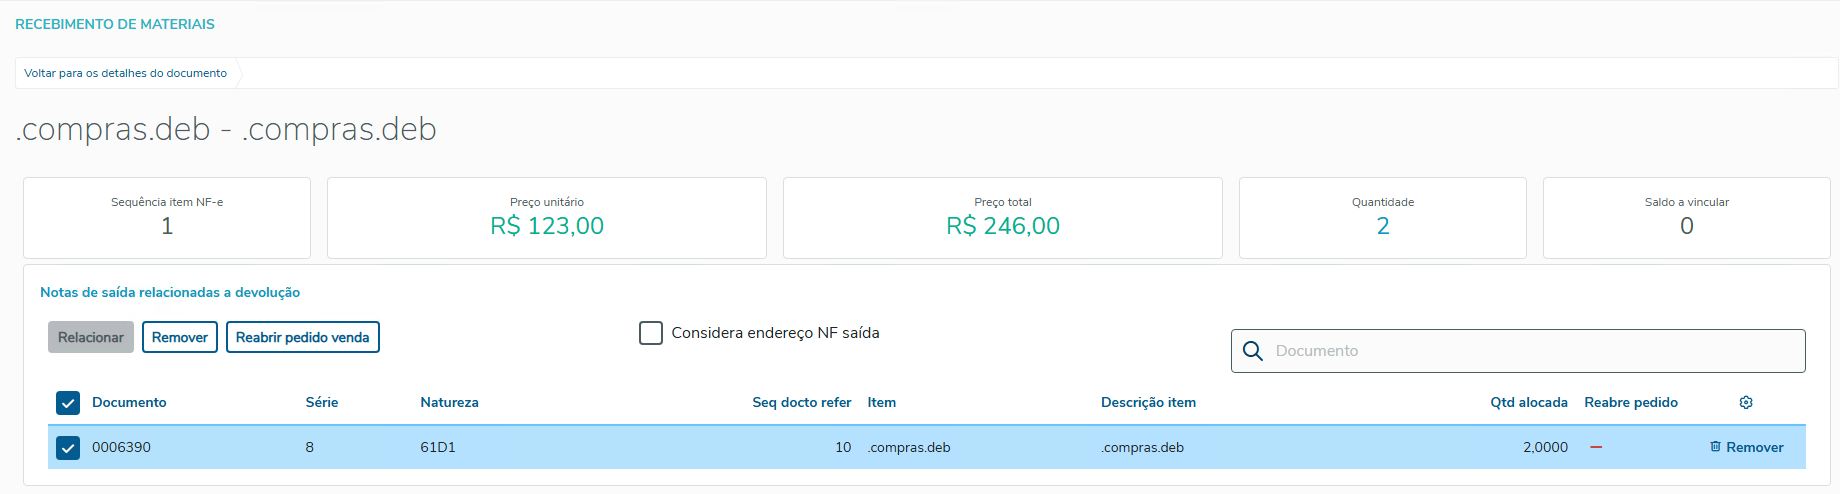Click Seq docto refer column header
The height and width of the screenshot is (494, 1840).
click(801, 402)
